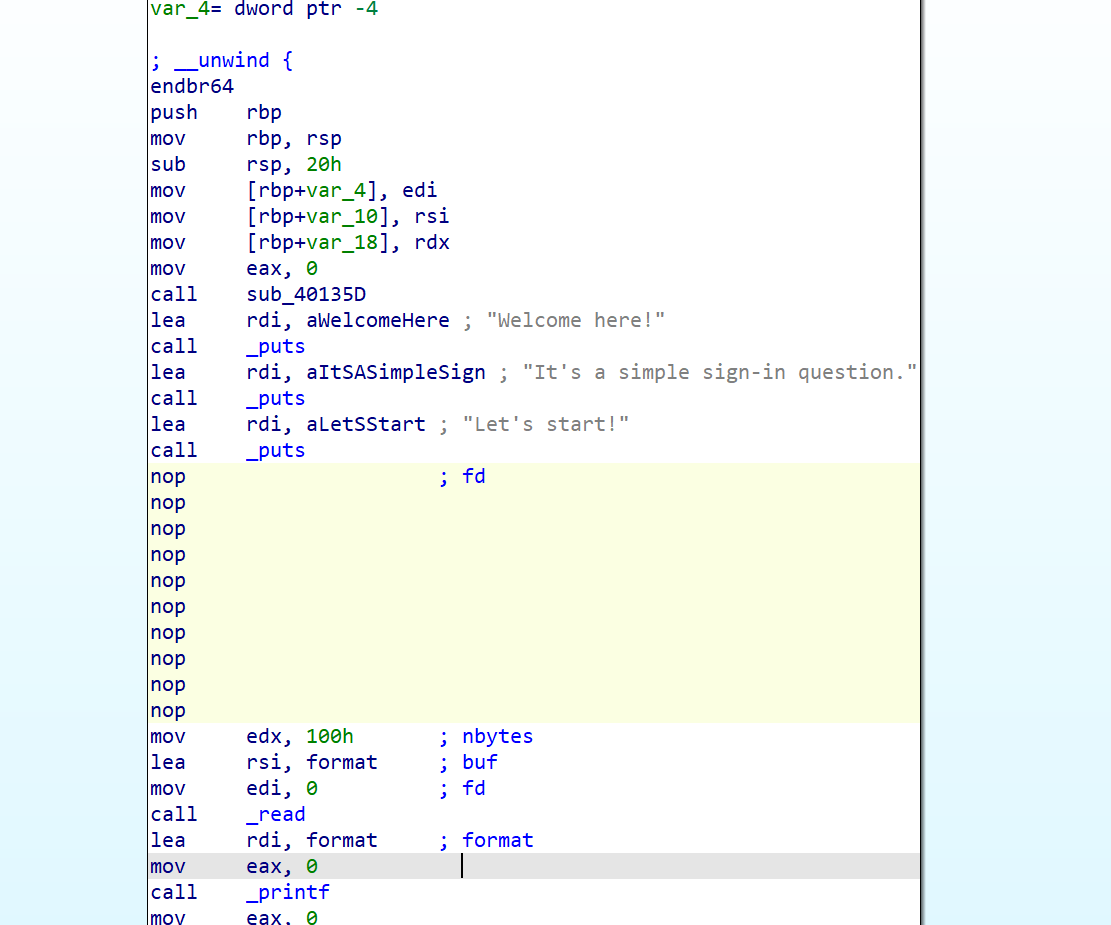Screen dimensions: 1111x925
Task: Click _puts in the call after aItSASimpleSign
Action: [276, 398]
